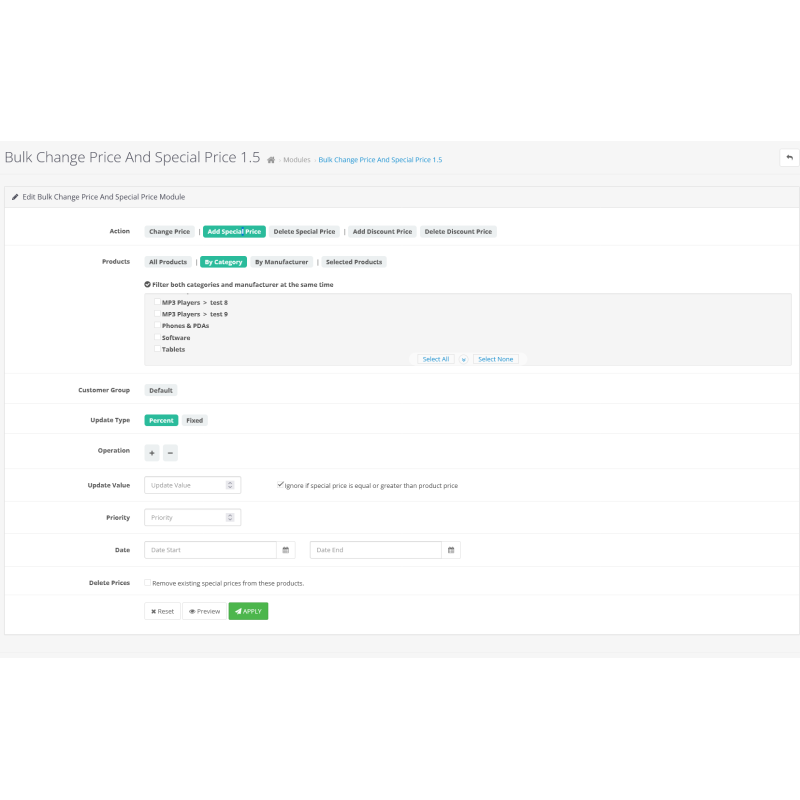
Task: Select the minus (−) operation icon
Action: point(170,453)
